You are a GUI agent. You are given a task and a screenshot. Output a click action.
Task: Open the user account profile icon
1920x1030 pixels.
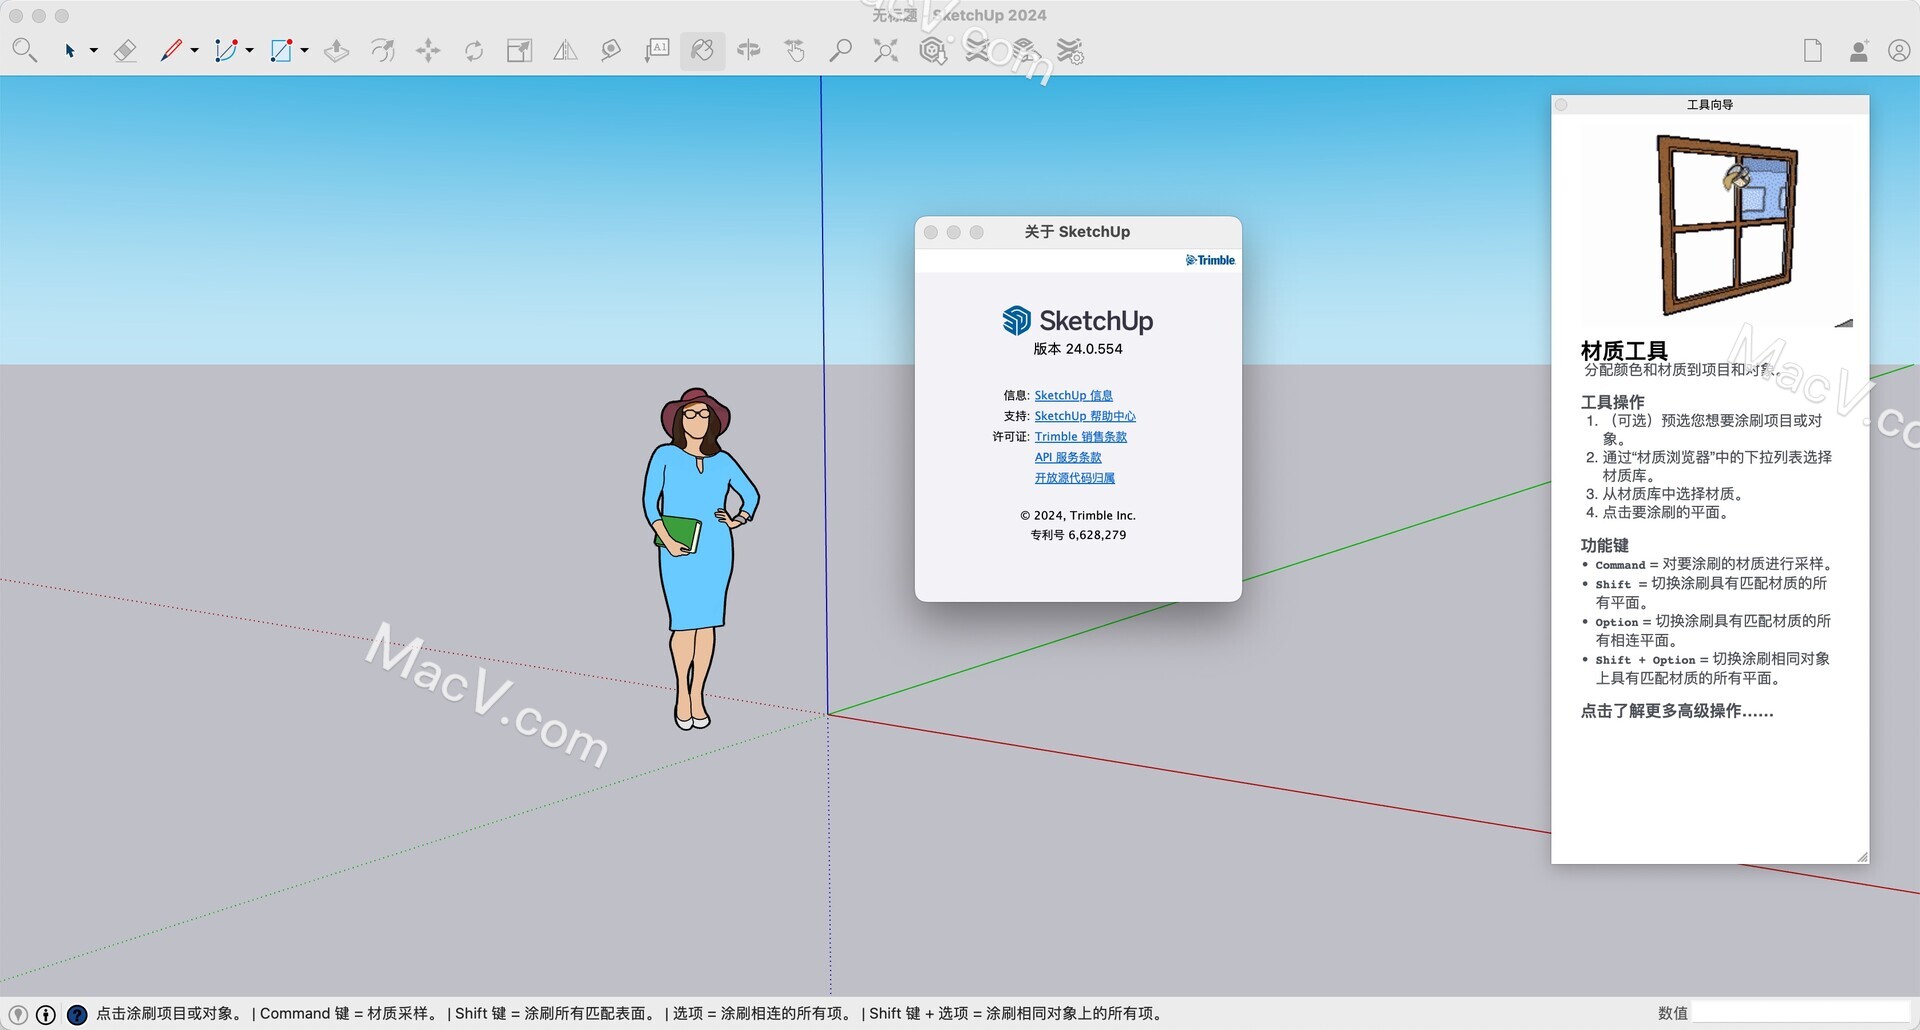[x=1899, y=50]
